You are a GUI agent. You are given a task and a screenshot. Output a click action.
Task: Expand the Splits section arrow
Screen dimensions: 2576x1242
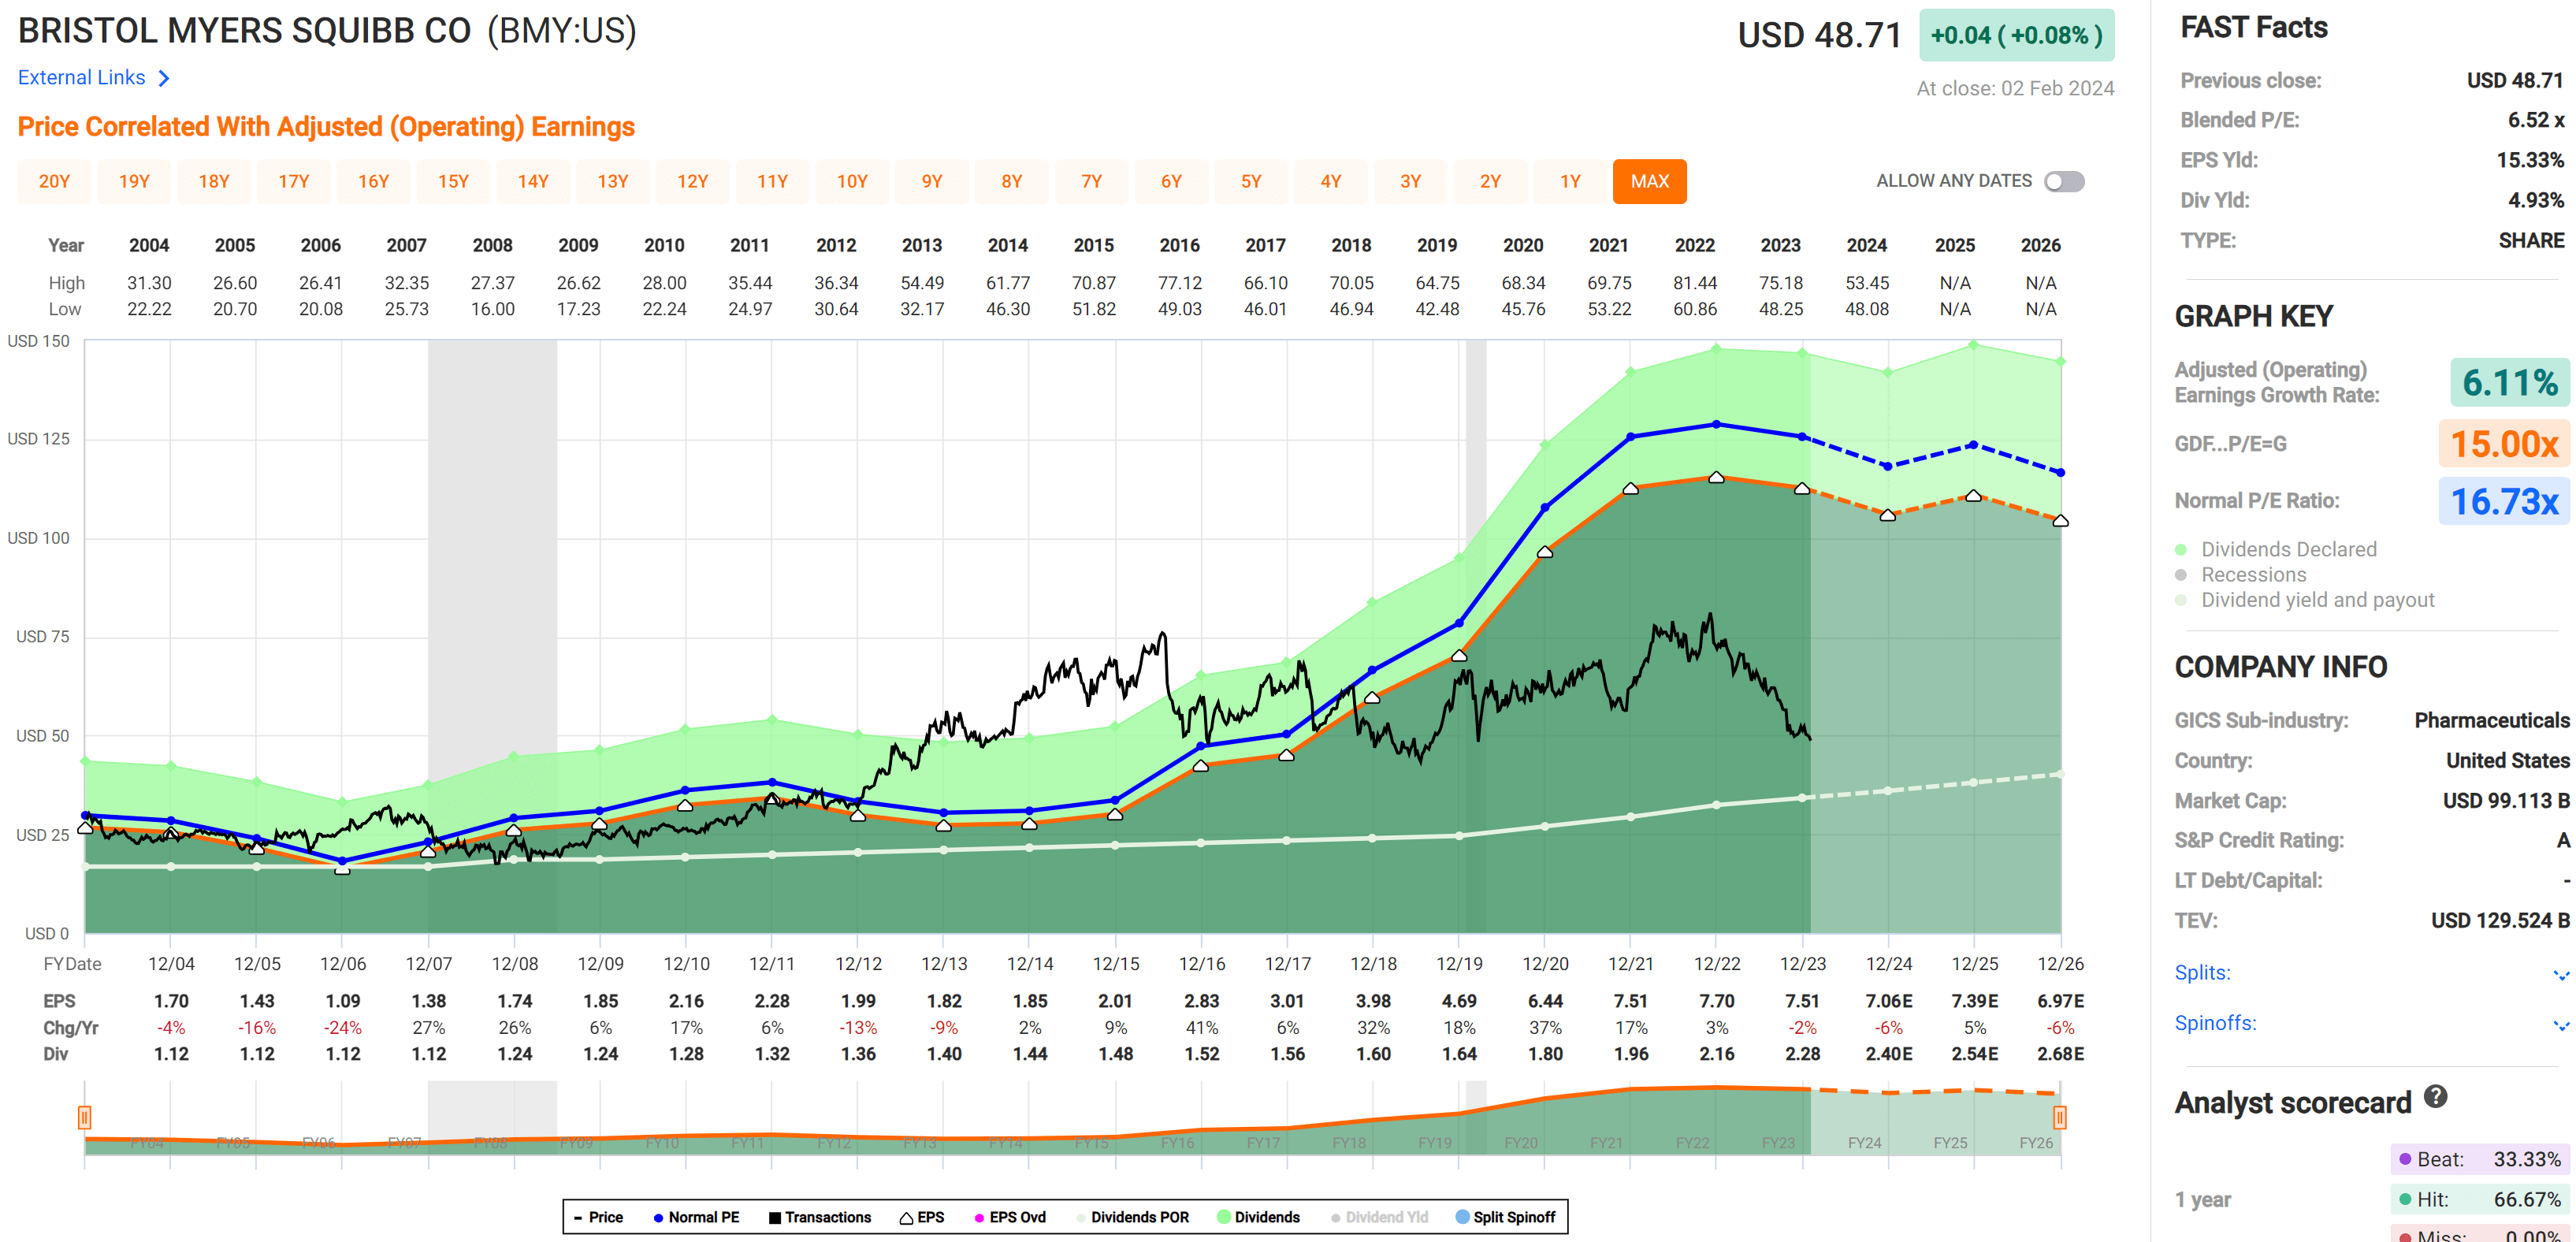pyautogui.click(x=2560, y=974)
